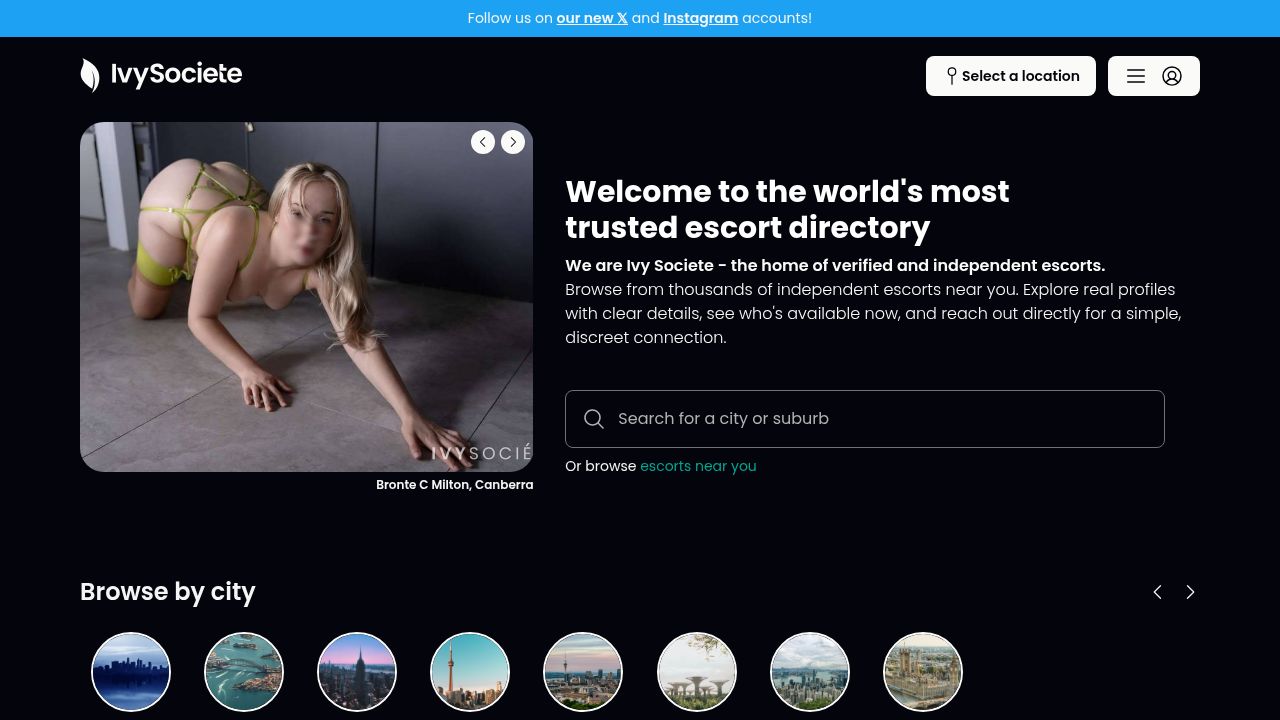The image size is (1280, 720).
Task: Select the harbour aerial view city thumbnail
Action: [x=244, y=672]
